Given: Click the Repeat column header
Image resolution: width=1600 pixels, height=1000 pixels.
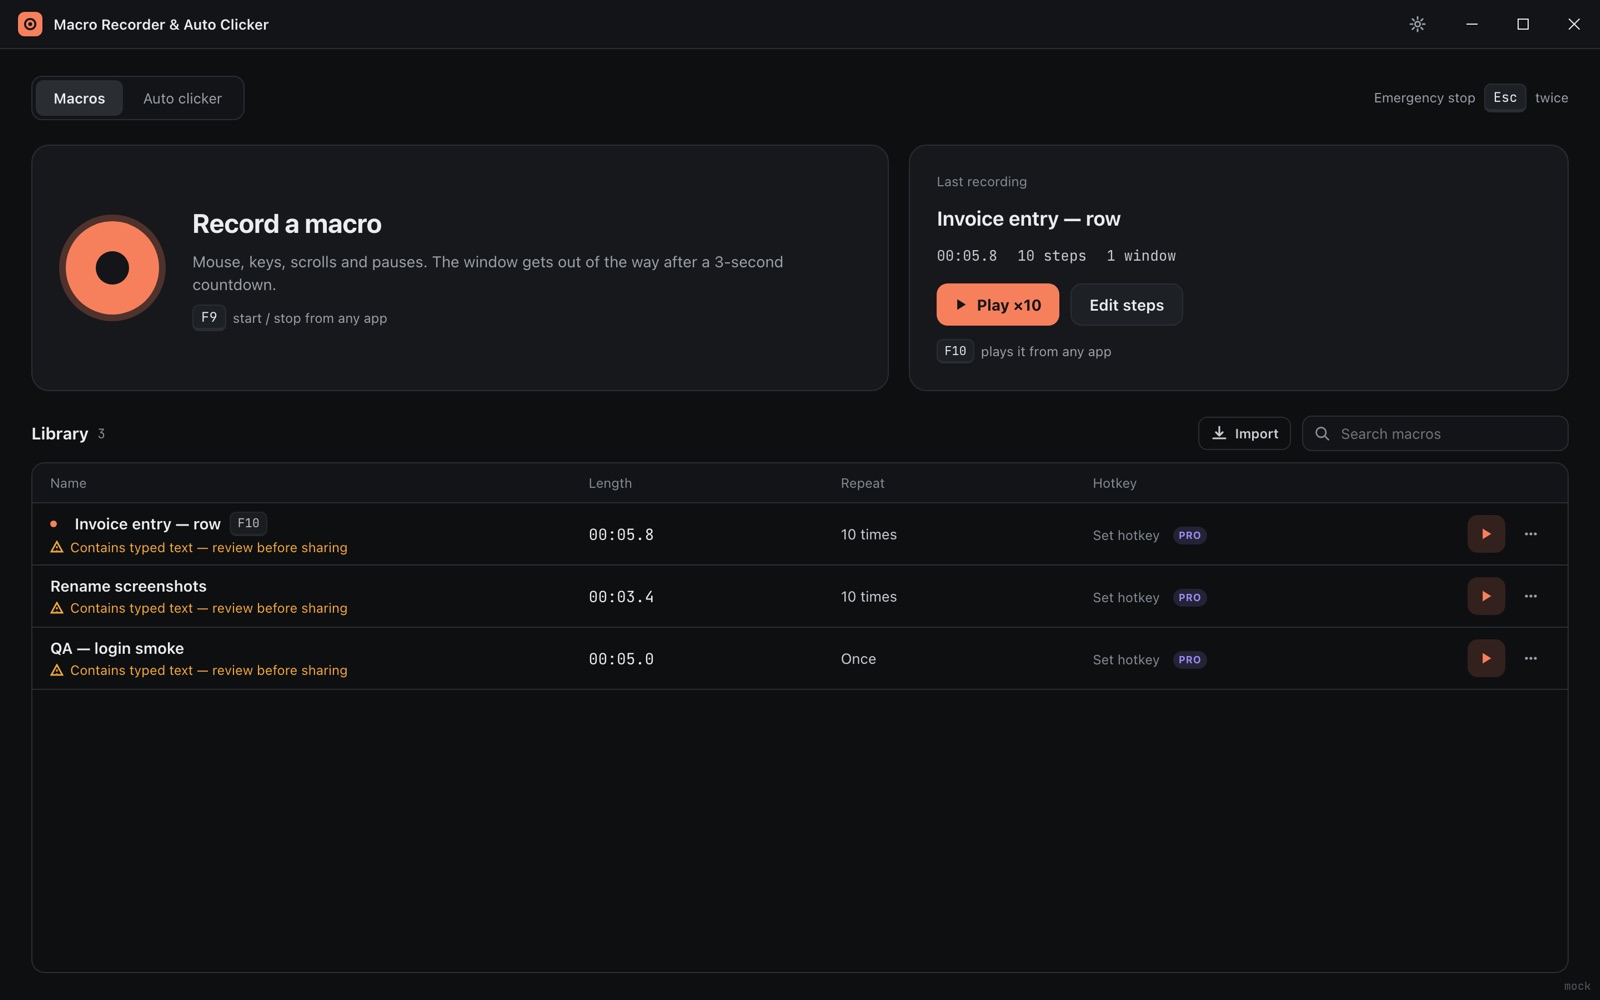Looking at the screenshot, I should [x=862, y=483].
